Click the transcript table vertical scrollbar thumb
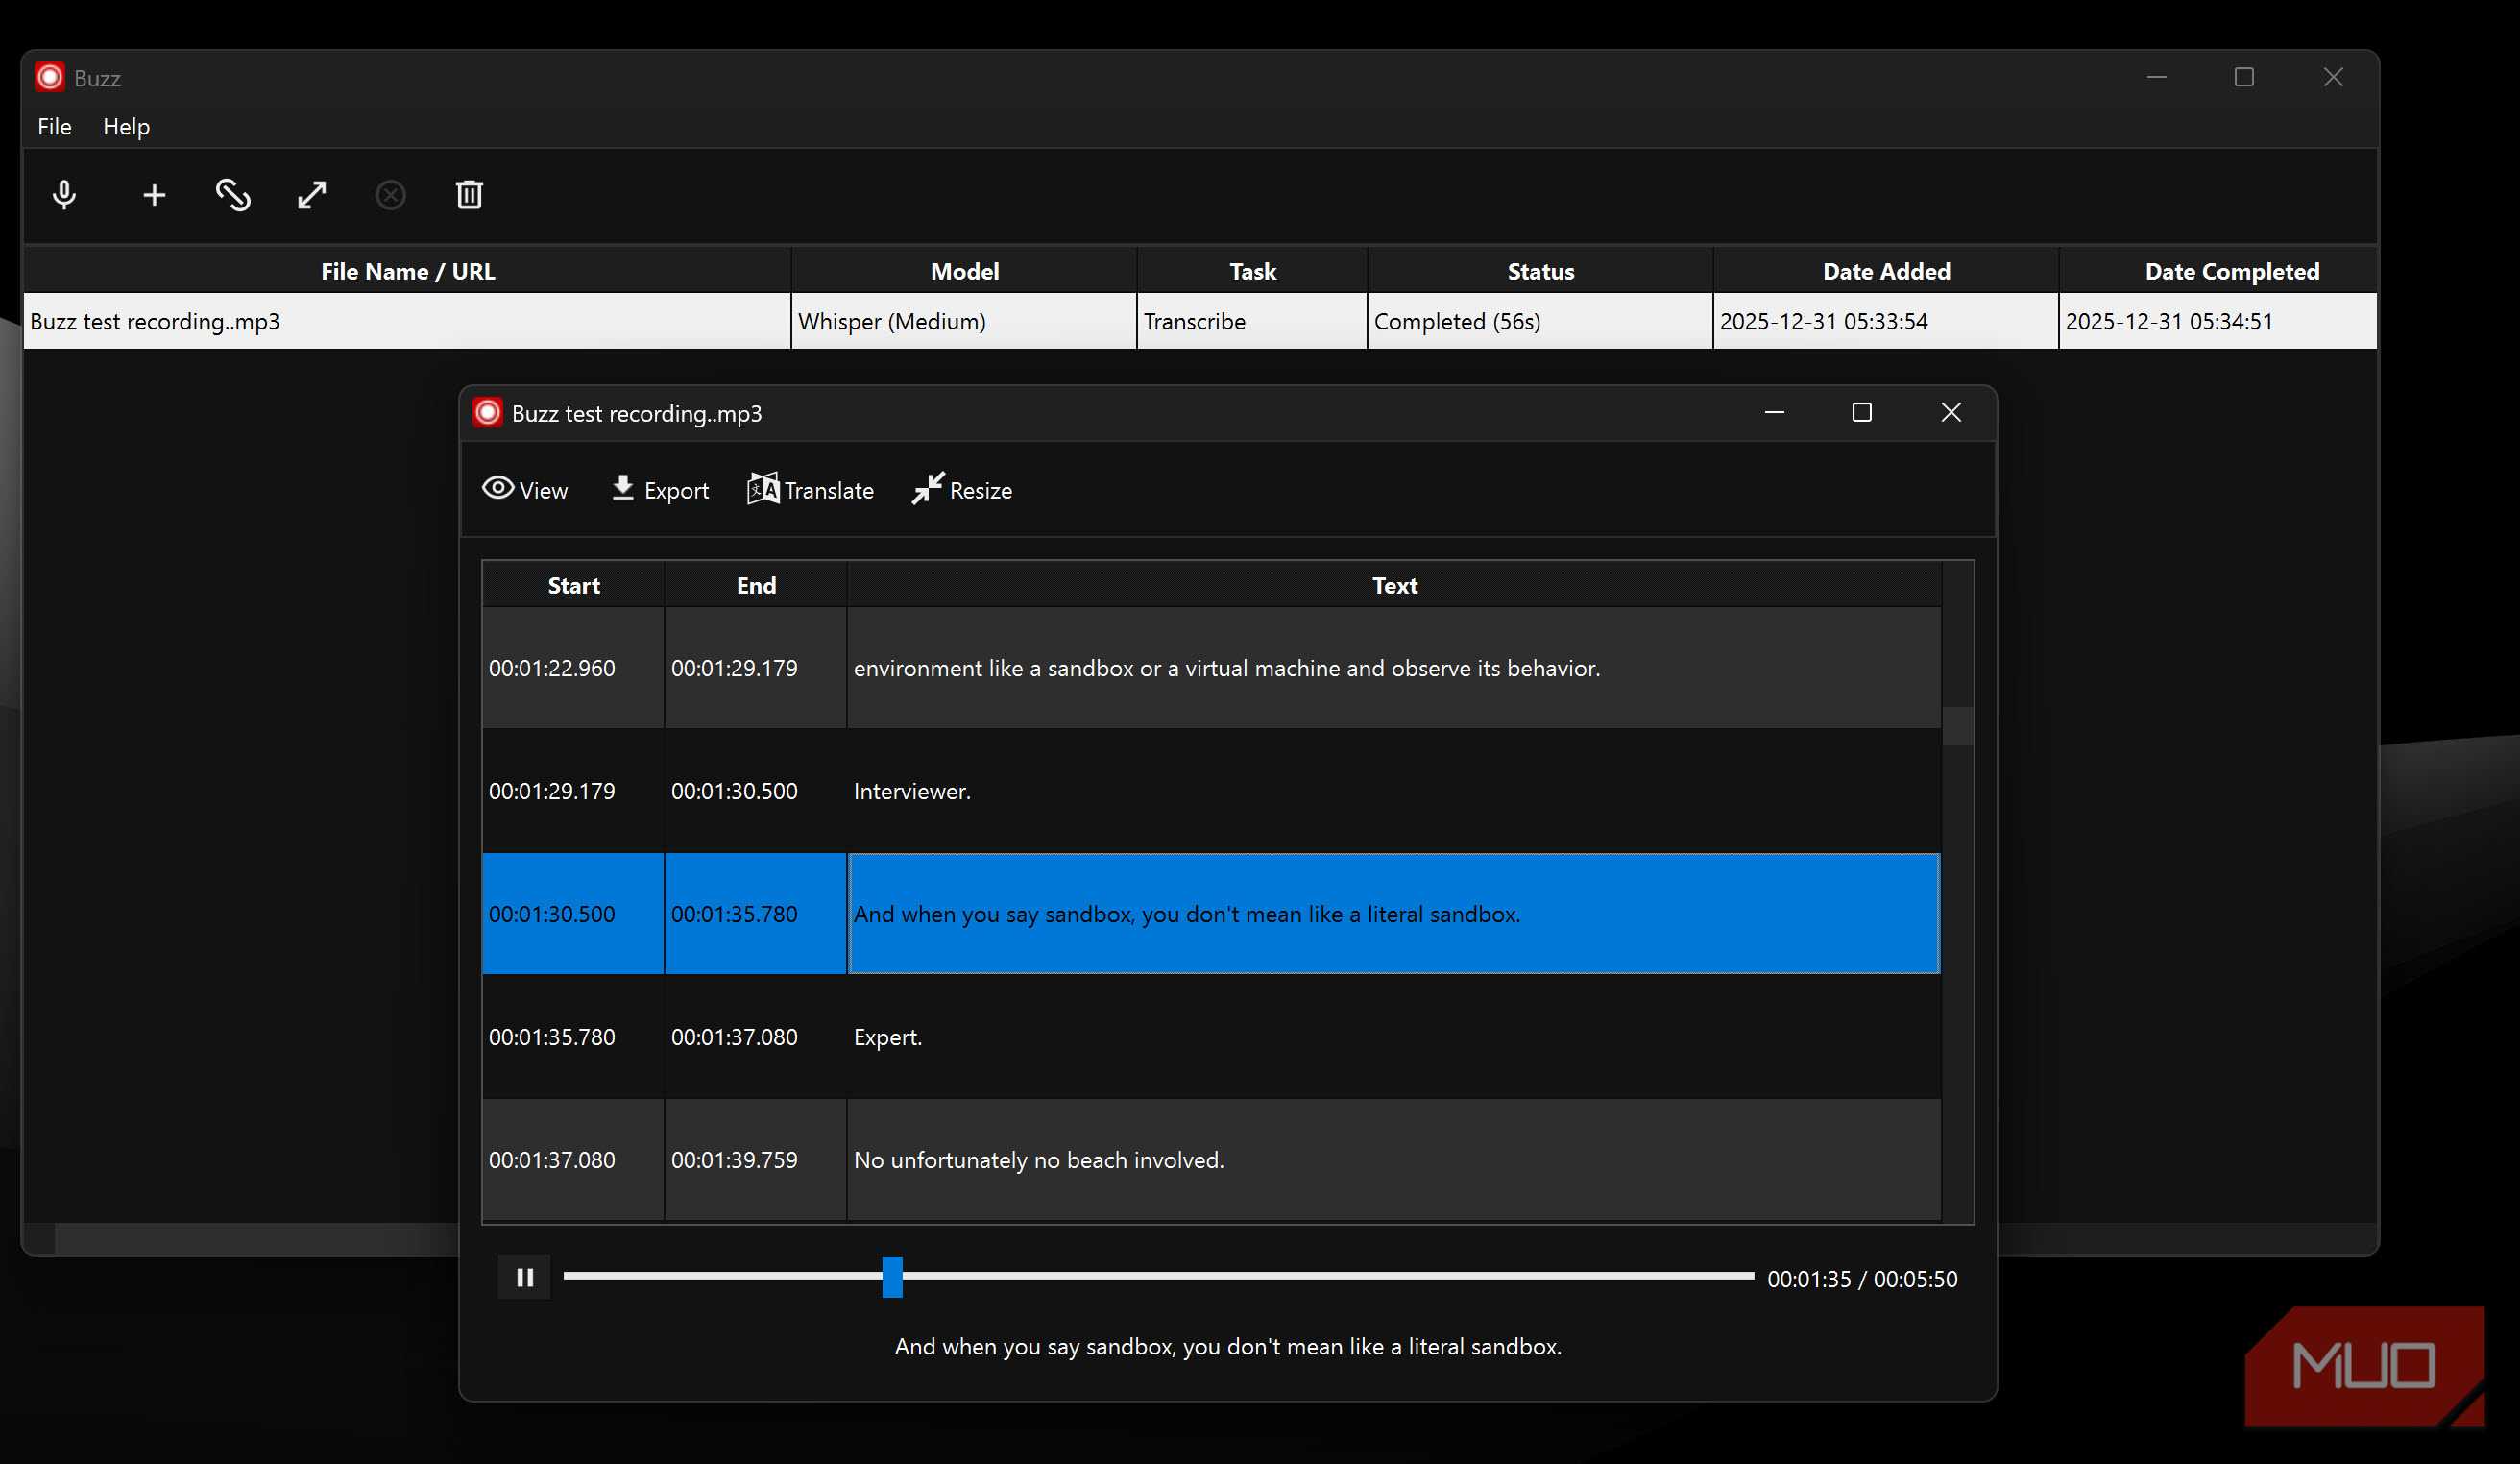Viewport: 2520px width, 1464px height. (1958, 726)
